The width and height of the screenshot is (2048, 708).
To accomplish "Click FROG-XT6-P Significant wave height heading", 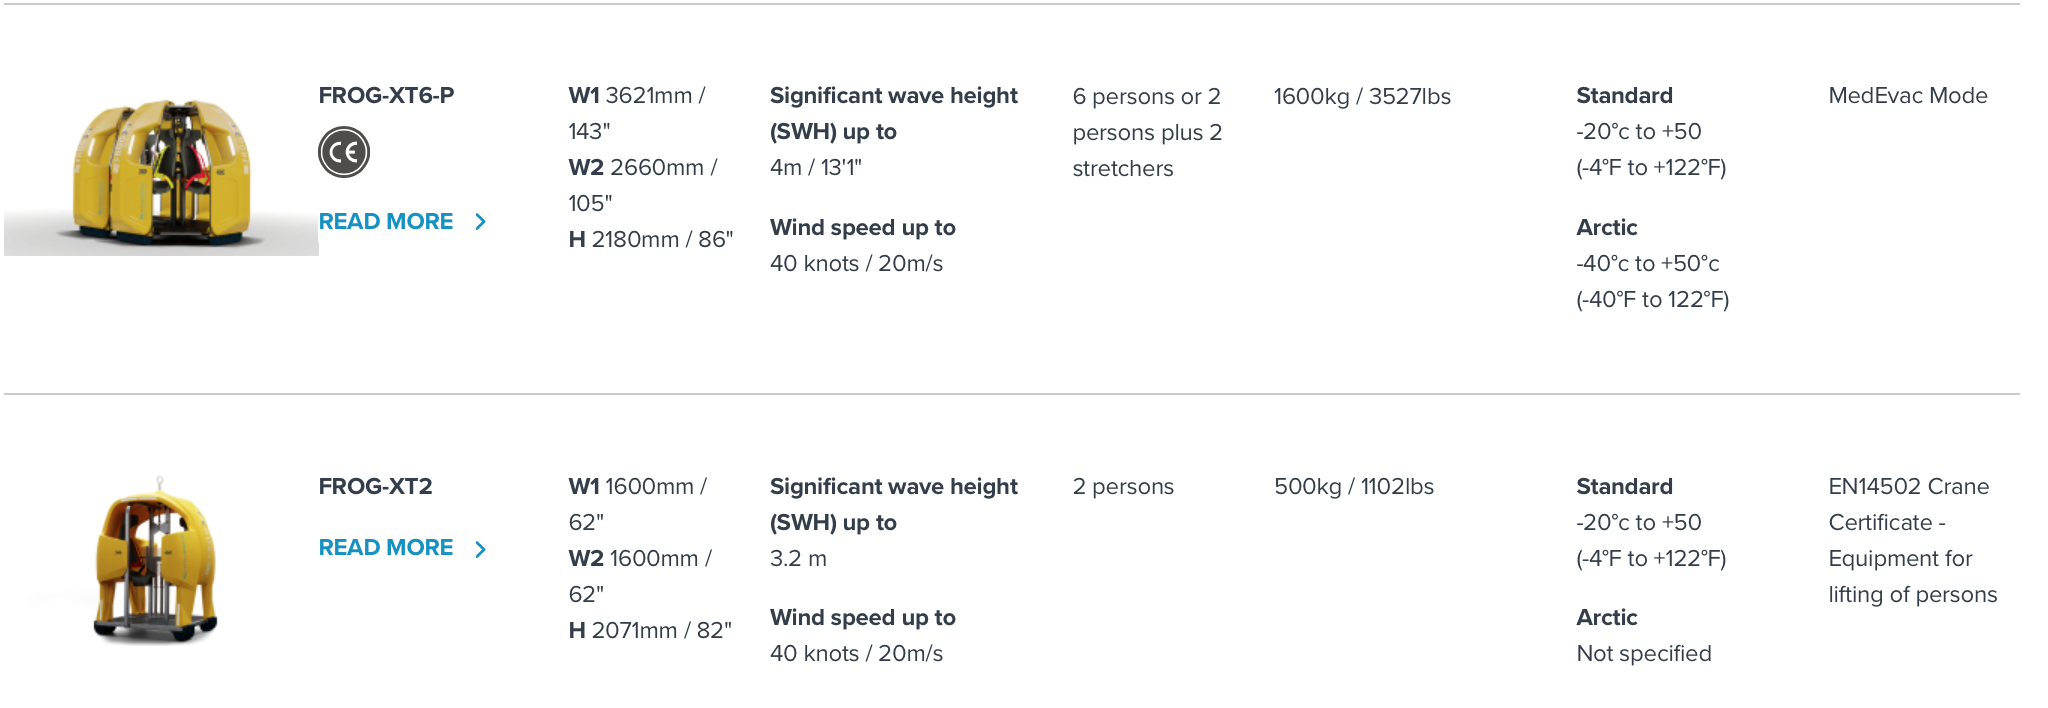I will 894,113.
